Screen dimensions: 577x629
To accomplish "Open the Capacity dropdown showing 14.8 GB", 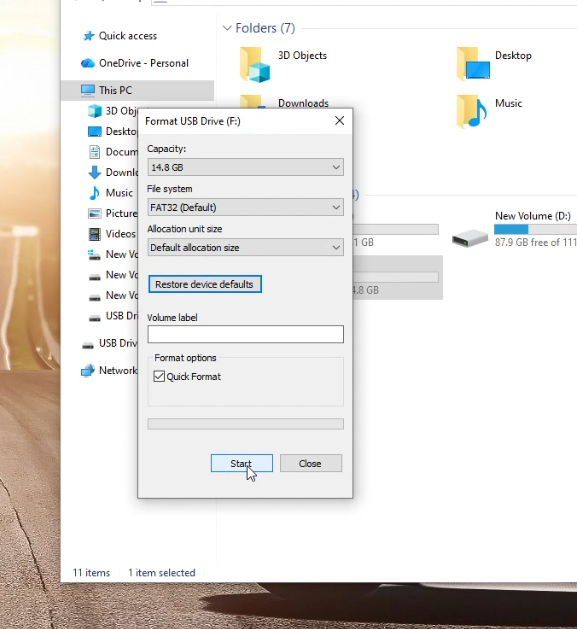I will point(246,167).
